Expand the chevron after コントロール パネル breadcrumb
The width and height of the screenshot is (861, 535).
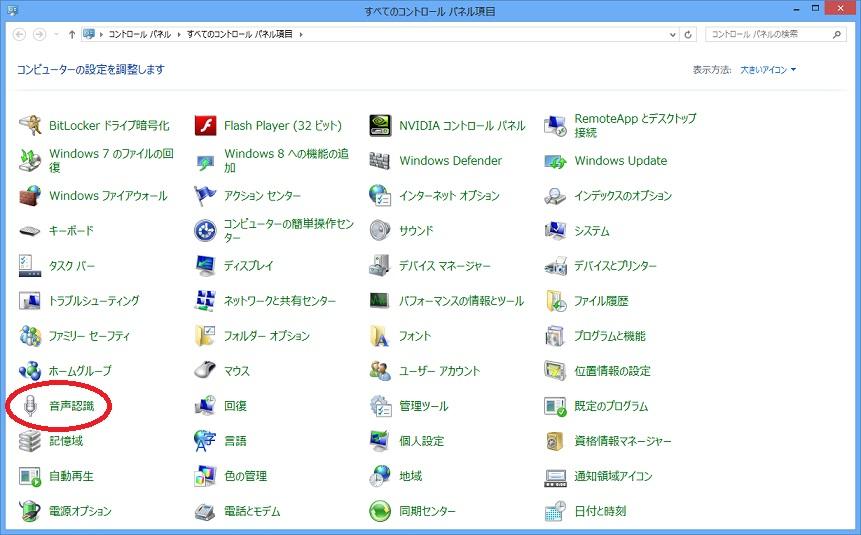(178, 34)
